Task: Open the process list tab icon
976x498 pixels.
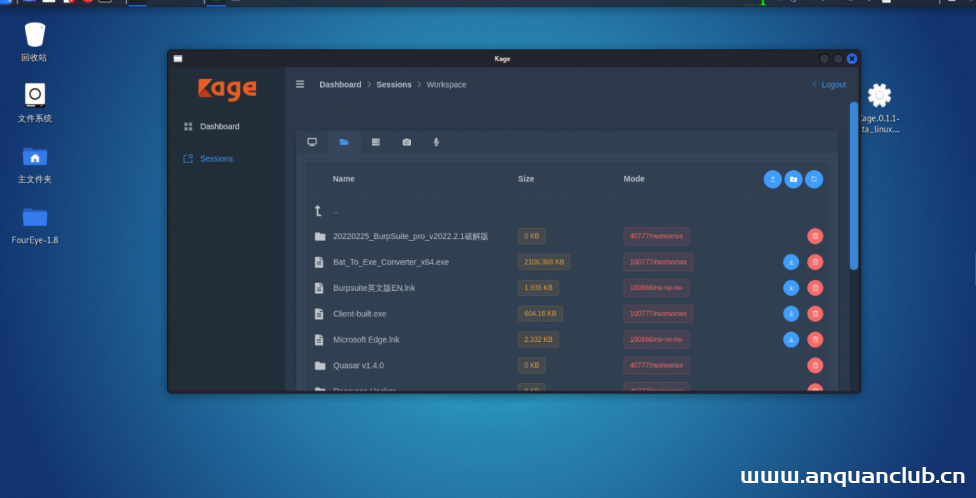Action: click(x=376, y=142)
